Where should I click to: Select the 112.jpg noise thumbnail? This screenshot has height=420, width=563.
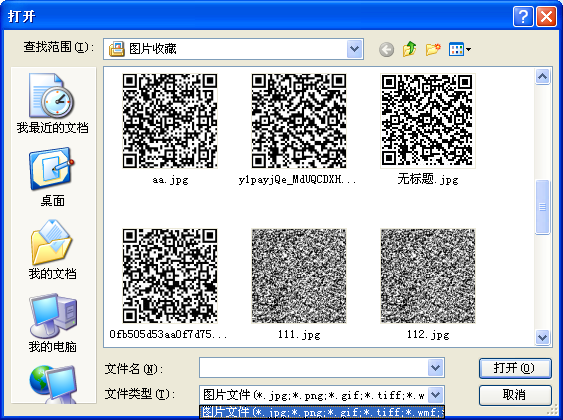tap(428, 276)
